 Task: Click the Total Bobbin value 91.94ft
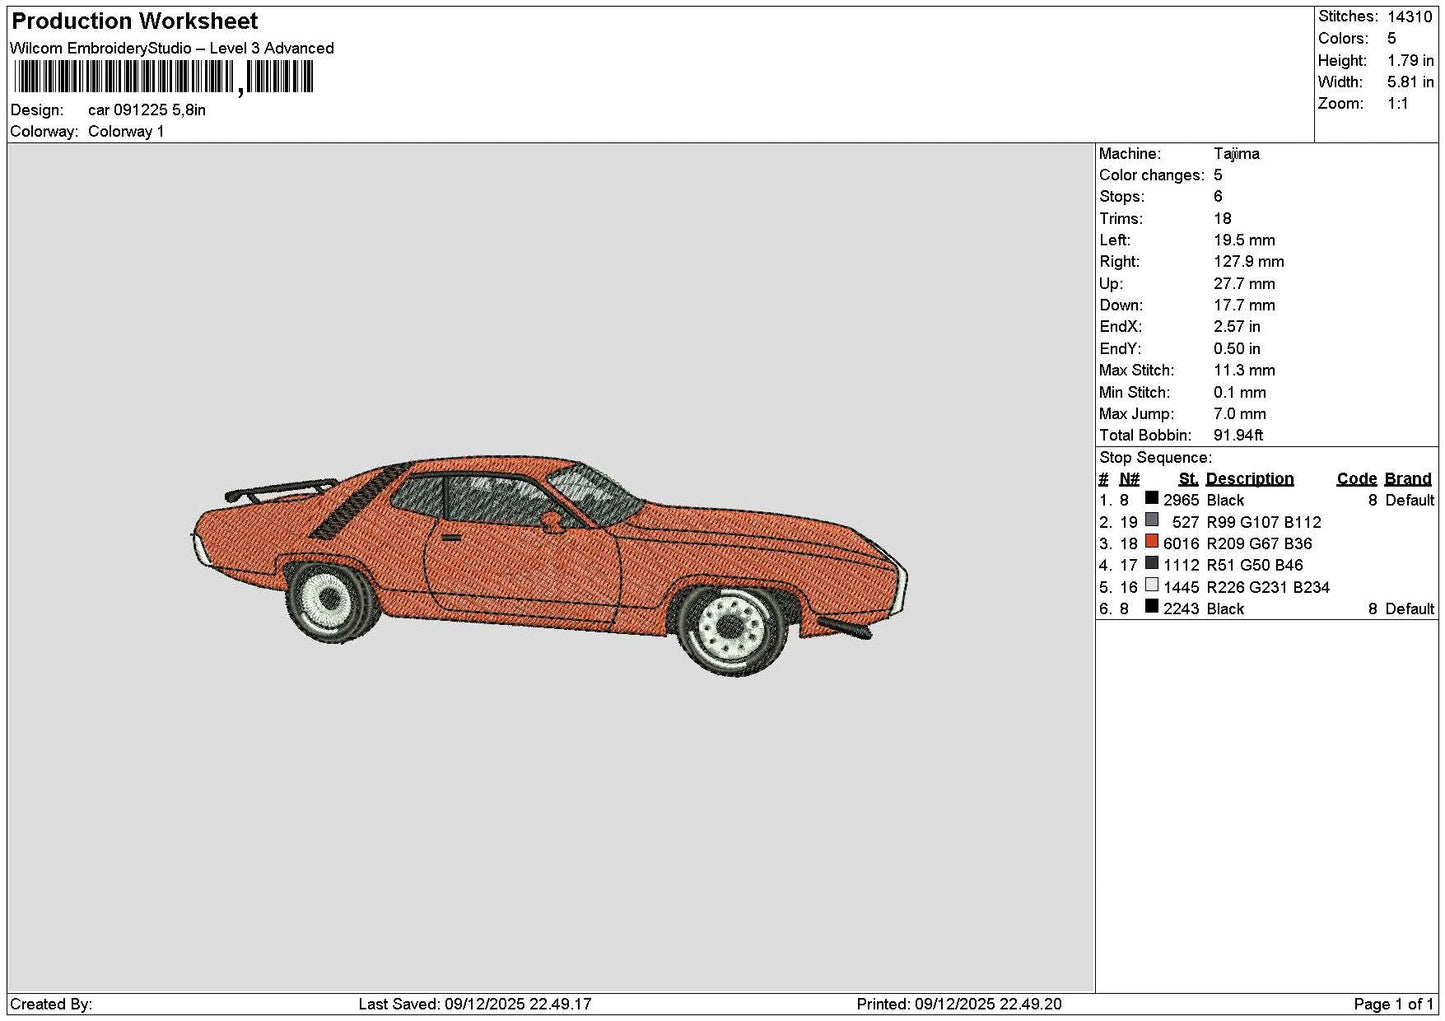1238,435
